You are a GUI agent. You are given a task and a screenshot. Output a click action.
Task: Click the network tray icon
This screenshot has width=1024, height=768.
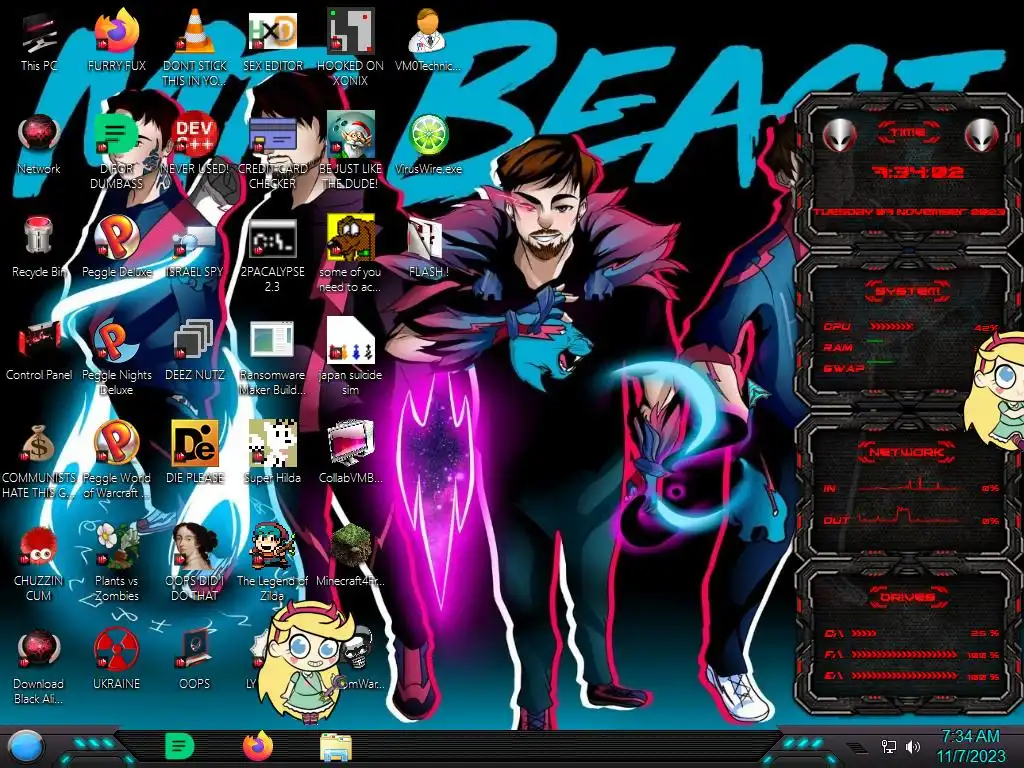coord(888,746)
